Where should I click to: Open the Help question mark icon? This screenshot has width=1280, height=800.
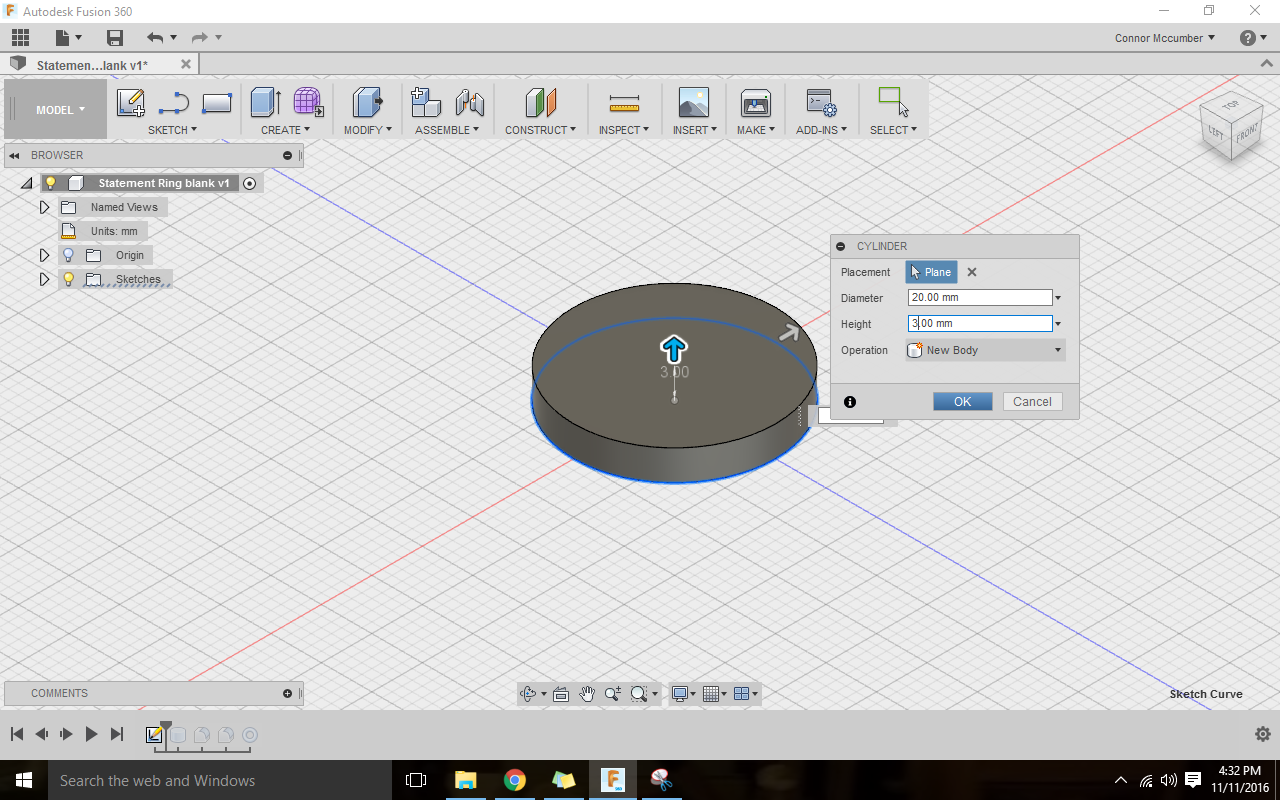(1247, 38)
